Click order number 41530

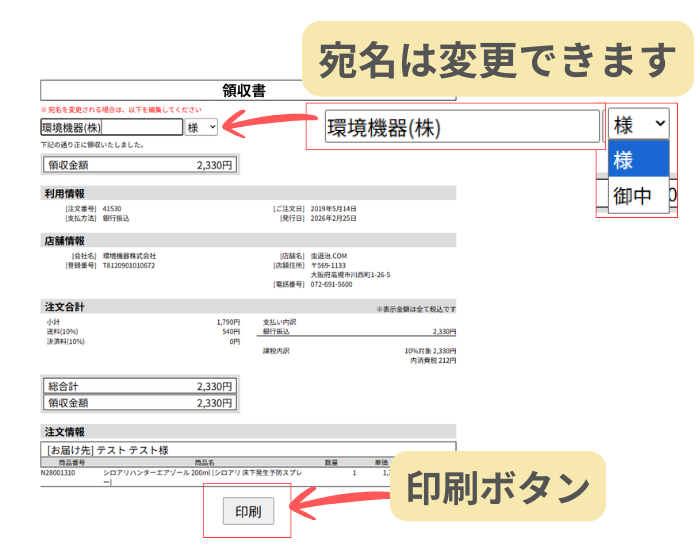click(112, 209)
